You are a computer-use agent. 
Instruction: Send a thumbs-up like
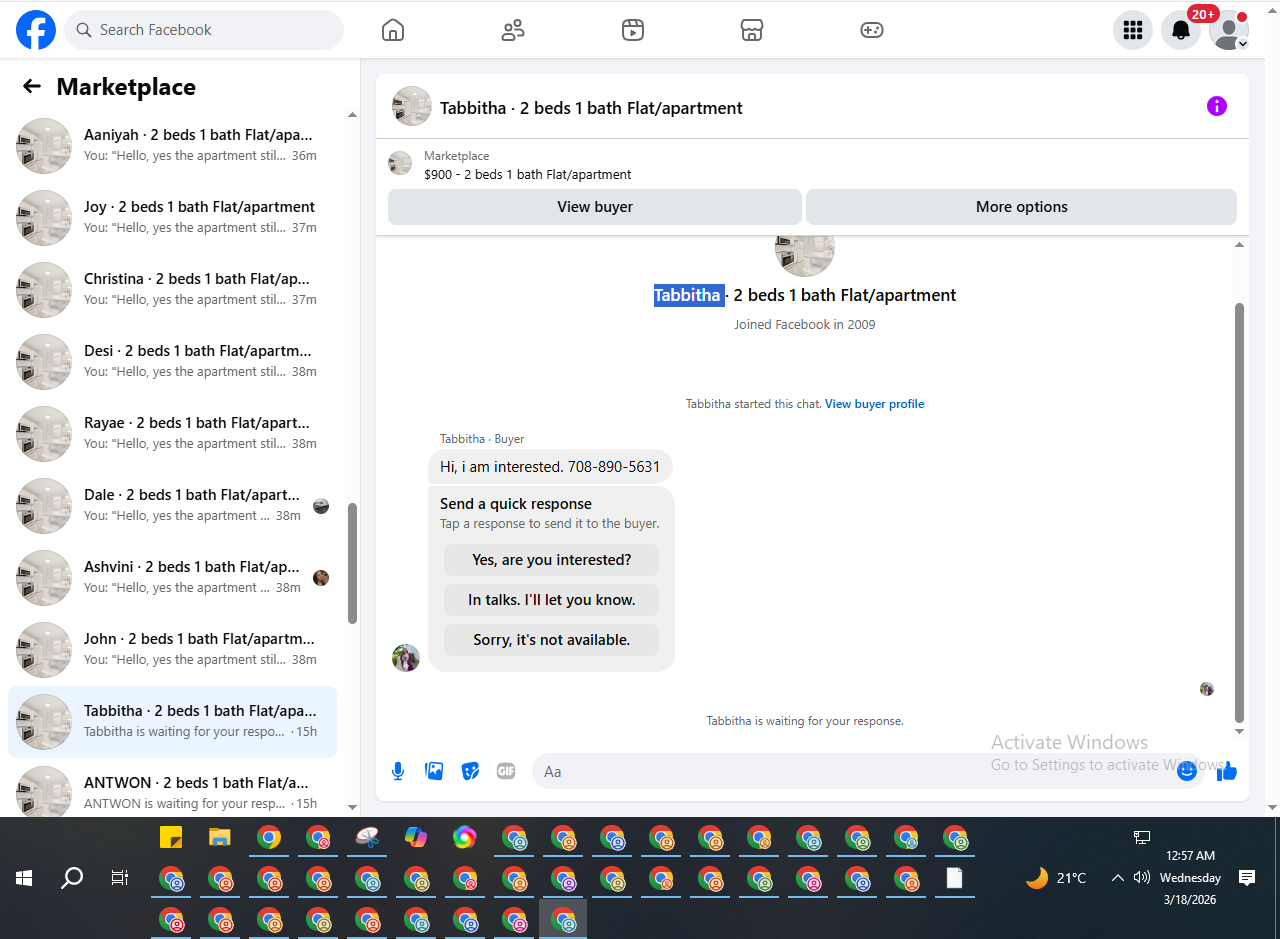(x=1227, y=771)
